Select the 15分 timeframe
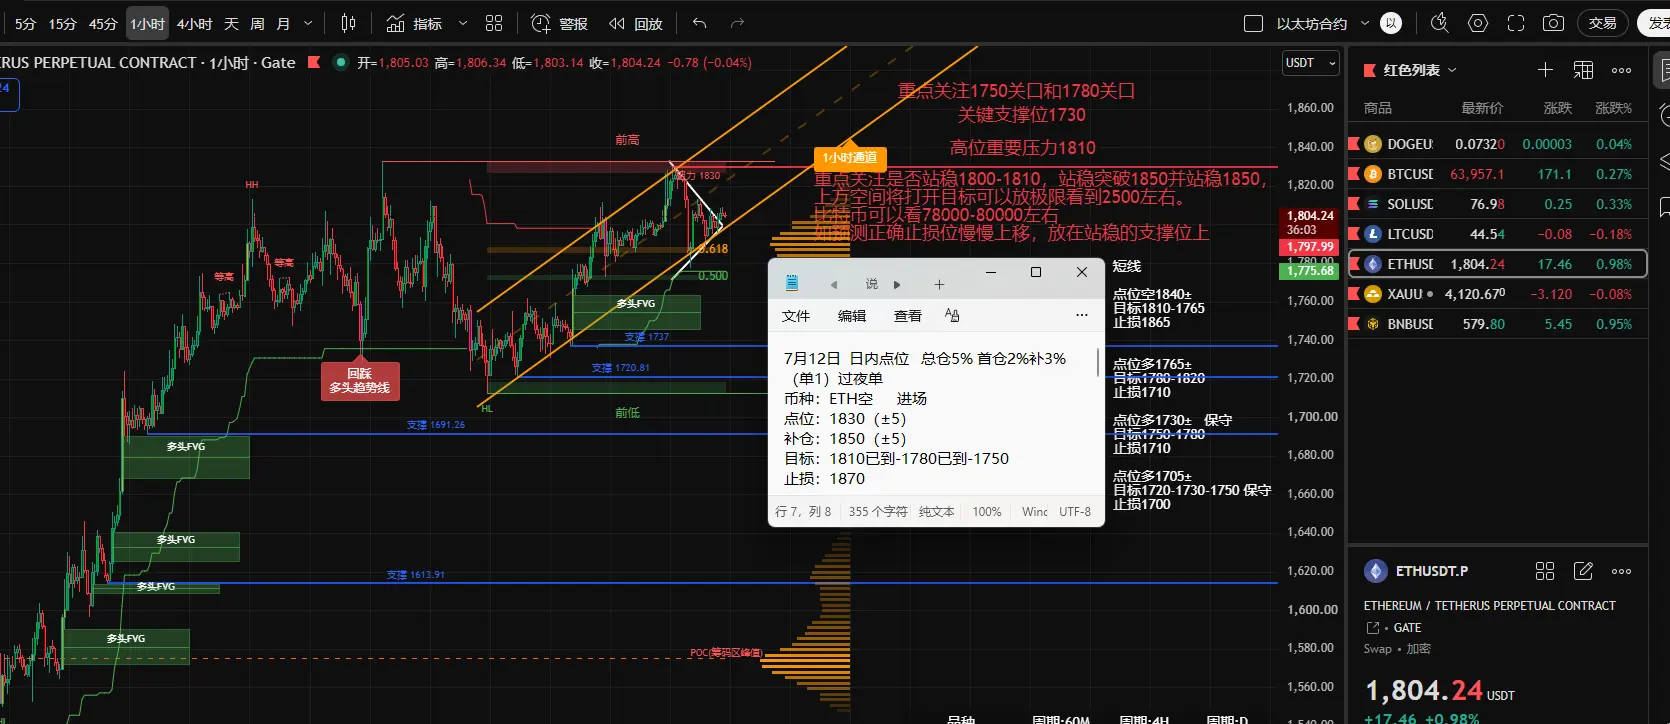This screenshot has width=1670, height=724. pos(62,23)
